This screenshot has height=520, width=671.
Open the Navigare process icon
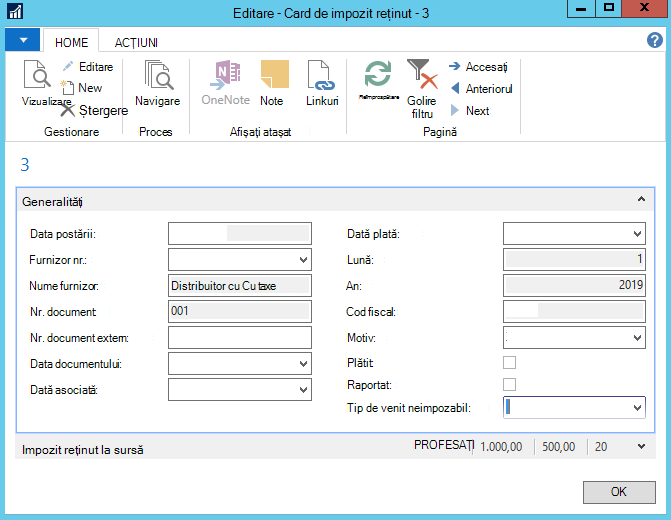[x=159, y=75]
